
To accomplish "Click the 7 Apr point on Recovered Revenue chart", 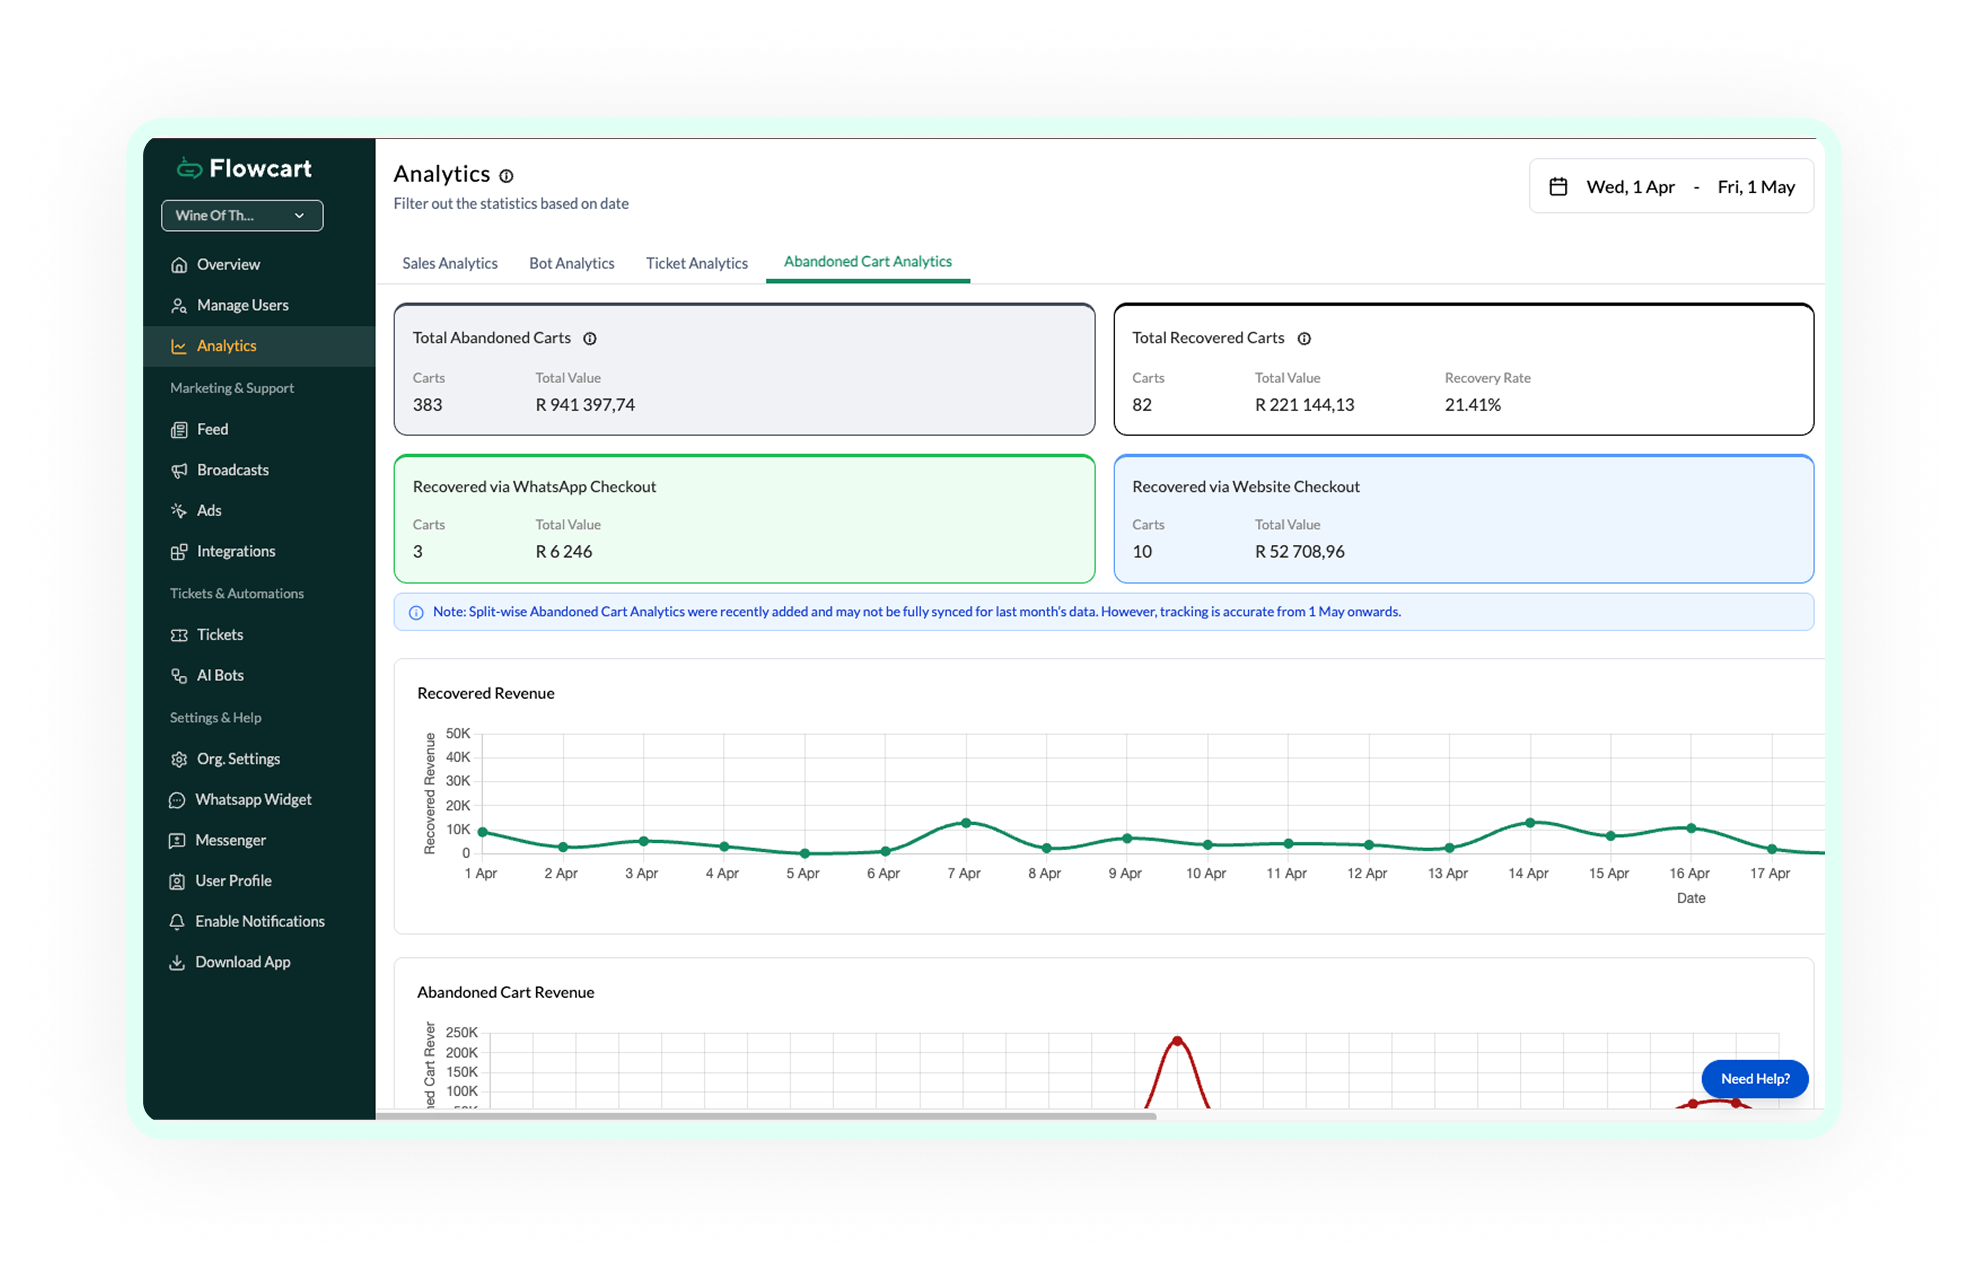I will pos(966,823).
